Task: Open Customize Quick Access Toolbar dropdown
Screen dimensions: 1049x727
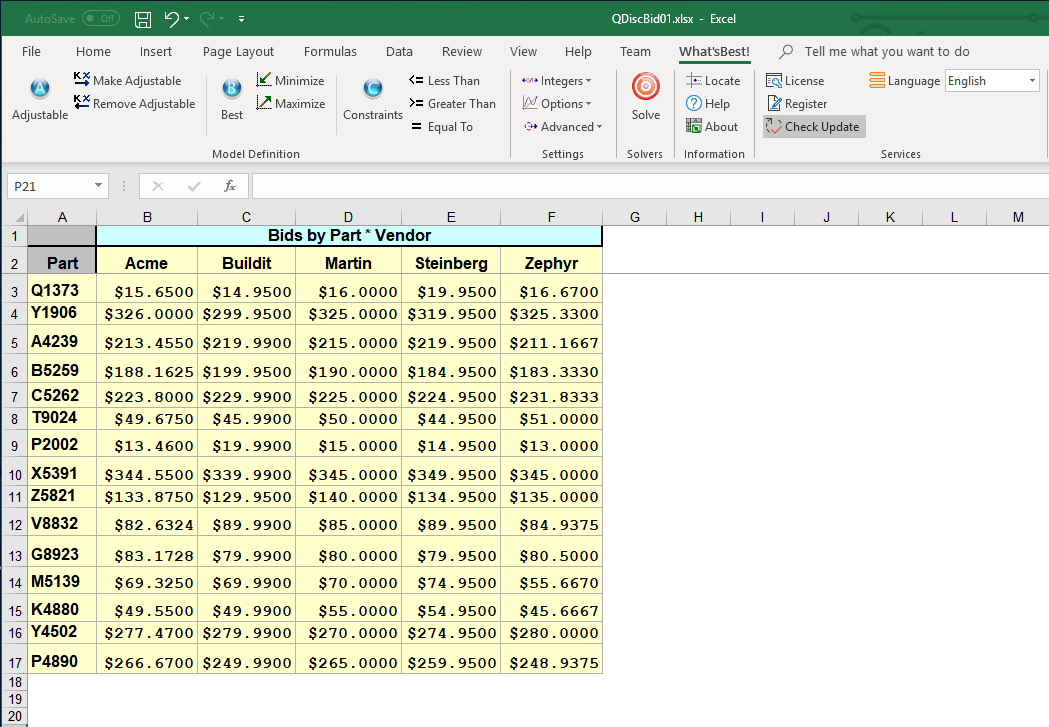Action: click(242, 19)
